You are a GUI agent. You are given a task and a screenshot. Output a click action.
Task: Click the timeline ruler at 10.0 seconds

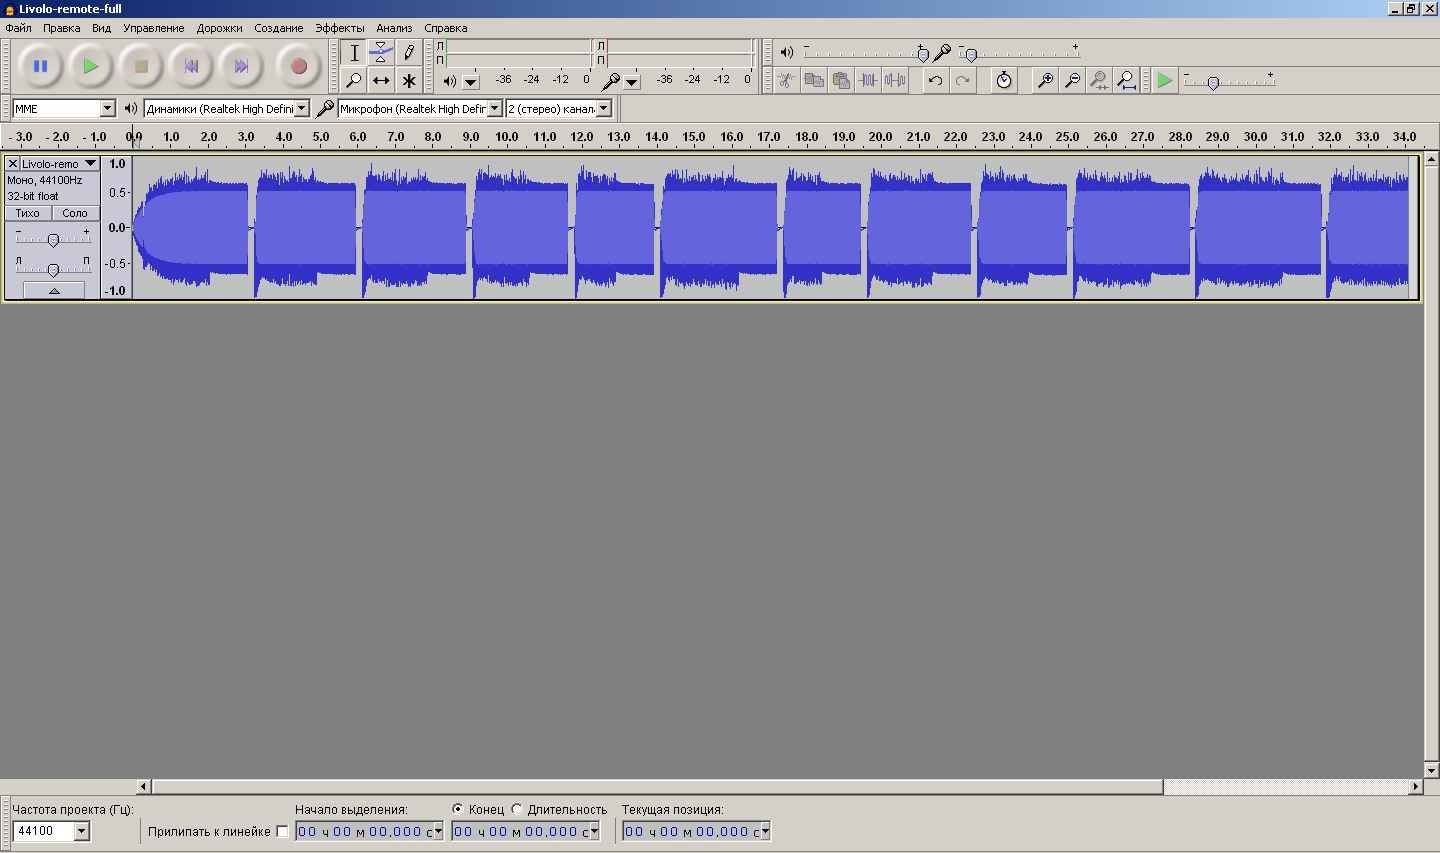[507, 137]
